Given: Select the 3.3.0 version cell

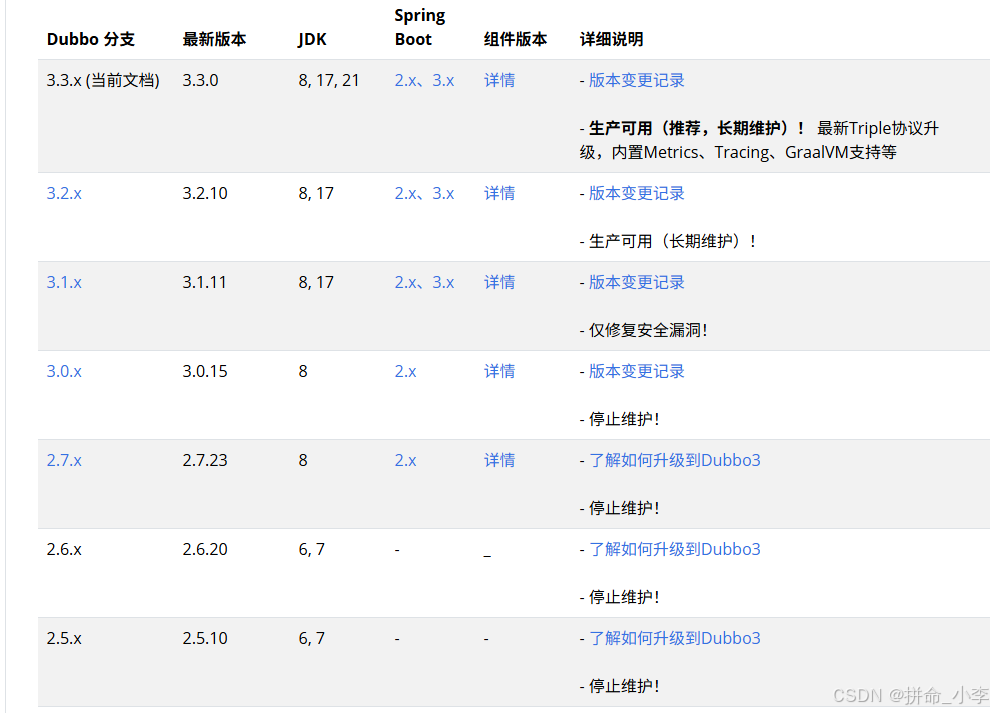Looking at the screenshot, I should tap(200, 80).
